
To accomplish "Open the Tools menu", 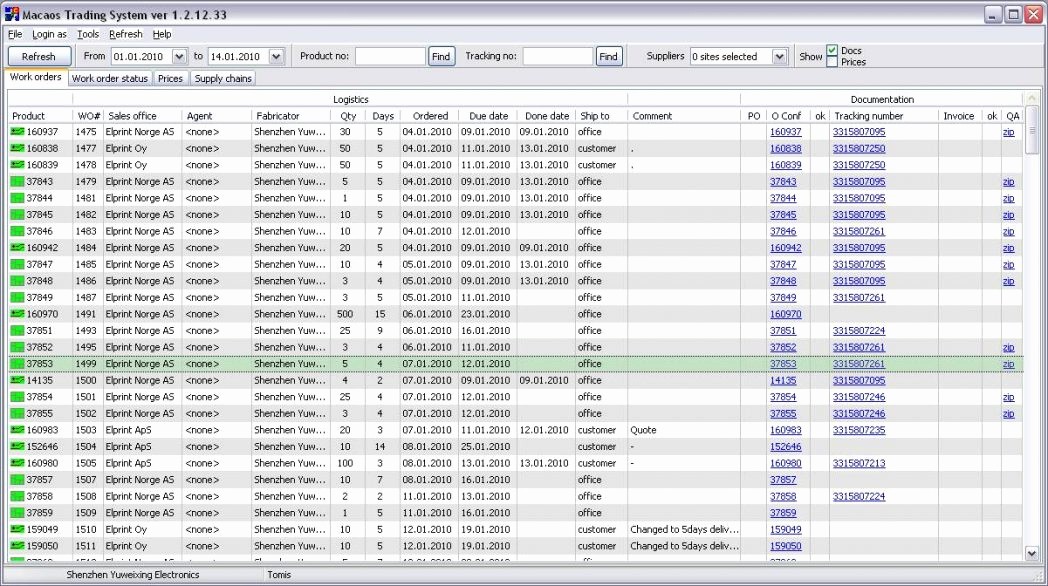I will (87, 33).
